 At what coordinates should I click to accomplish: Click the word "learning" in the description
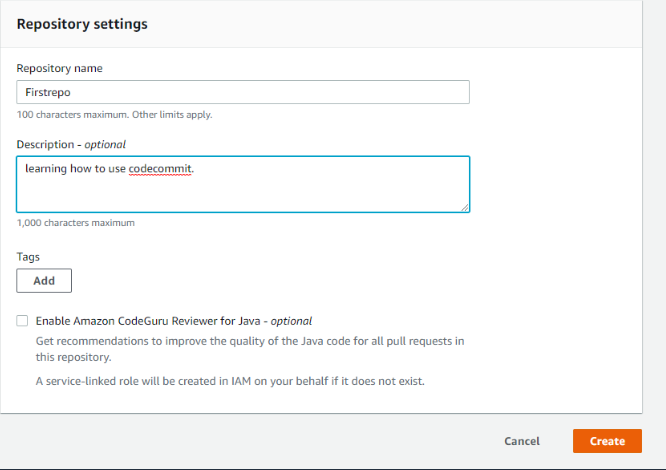pyautogui.click(x=46, y=169)
